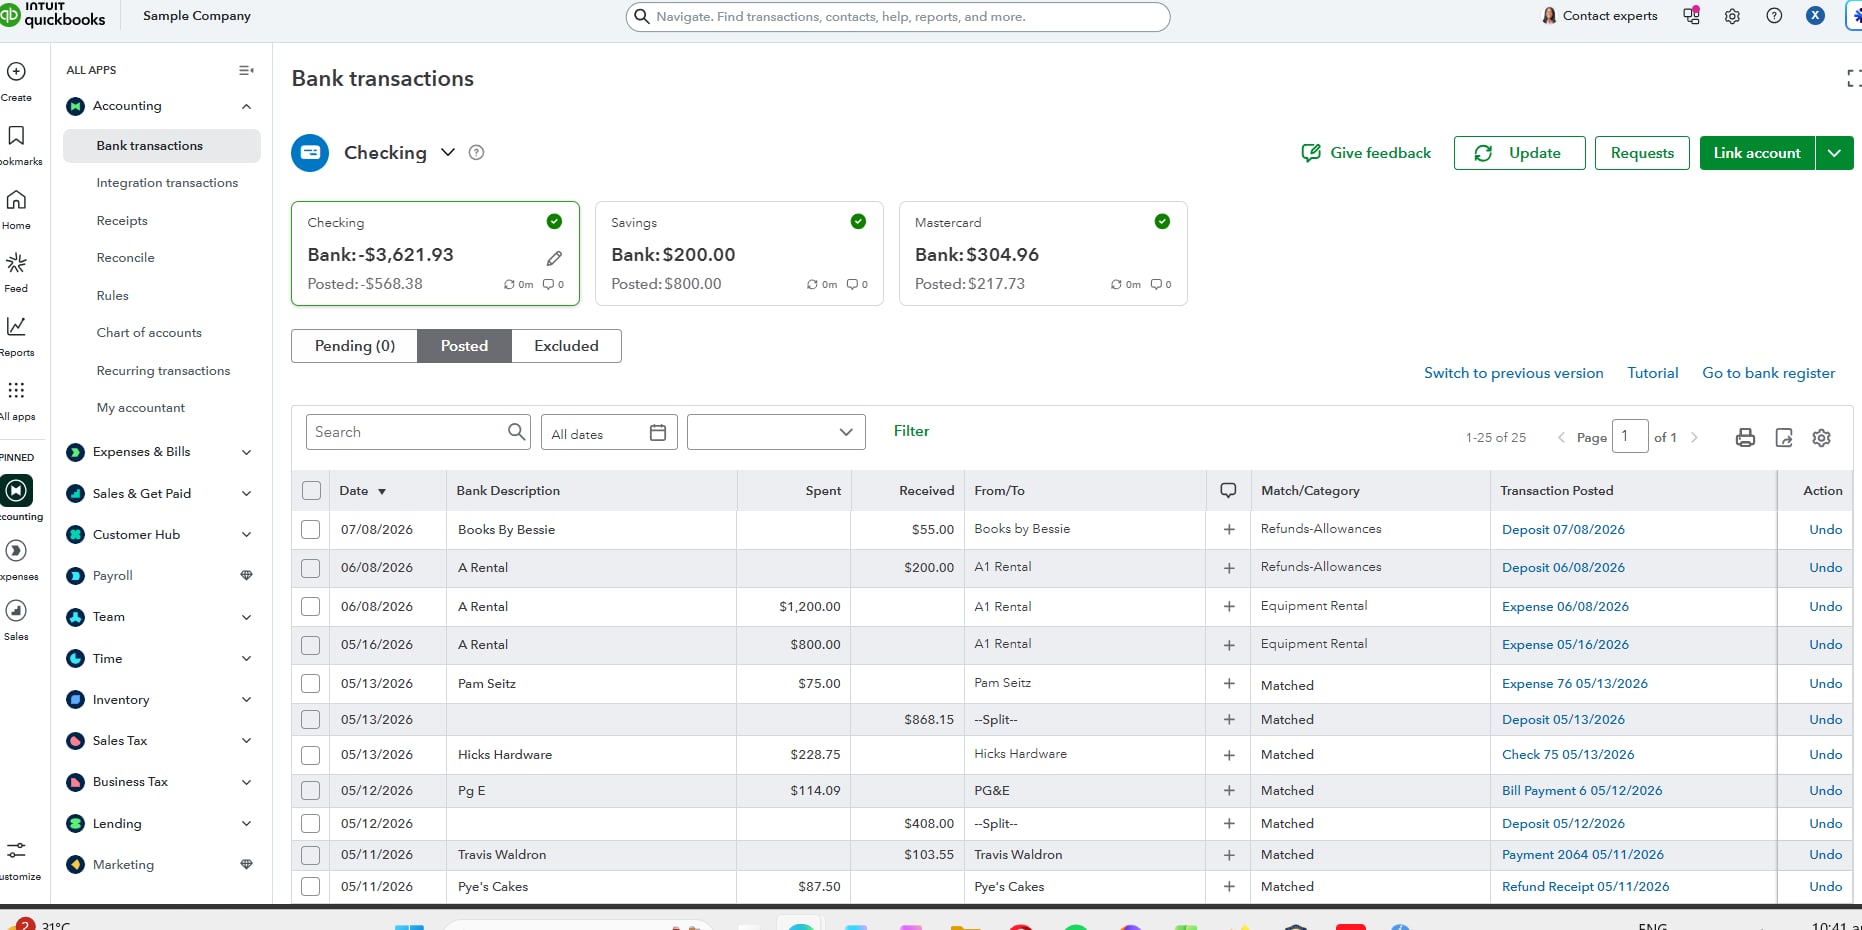
Task: Switch to the Pending (0) tab
Action: (x=355, y=346)
